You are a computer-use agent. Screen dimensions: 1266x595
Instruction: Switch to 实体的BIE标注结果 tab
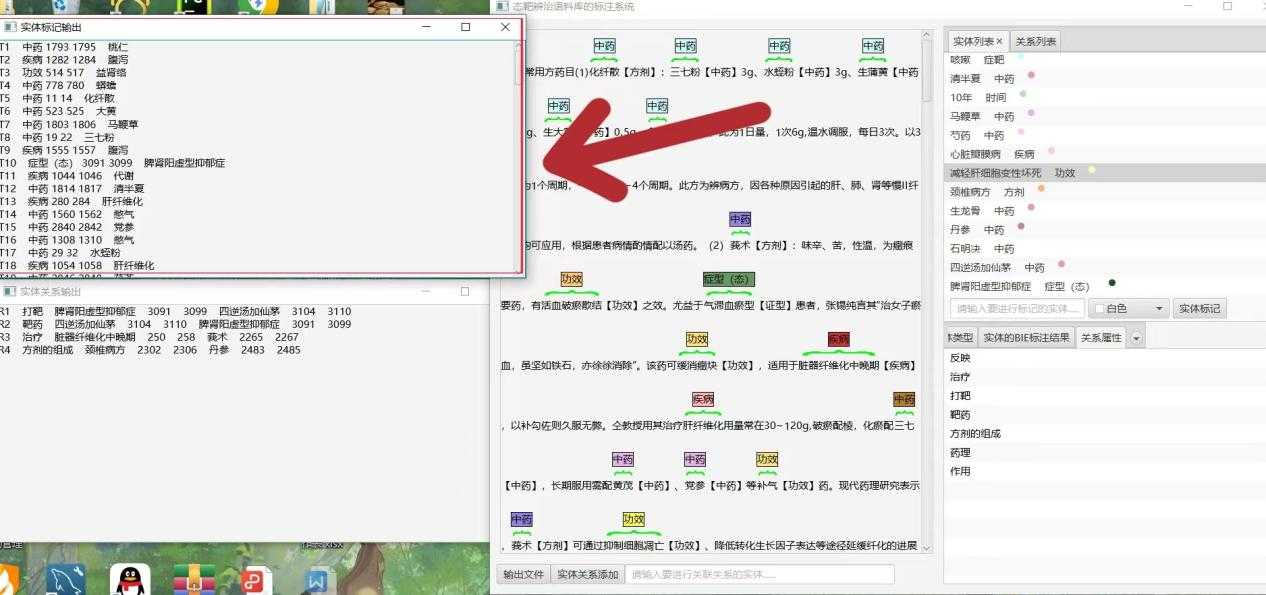click(1026, 338)
